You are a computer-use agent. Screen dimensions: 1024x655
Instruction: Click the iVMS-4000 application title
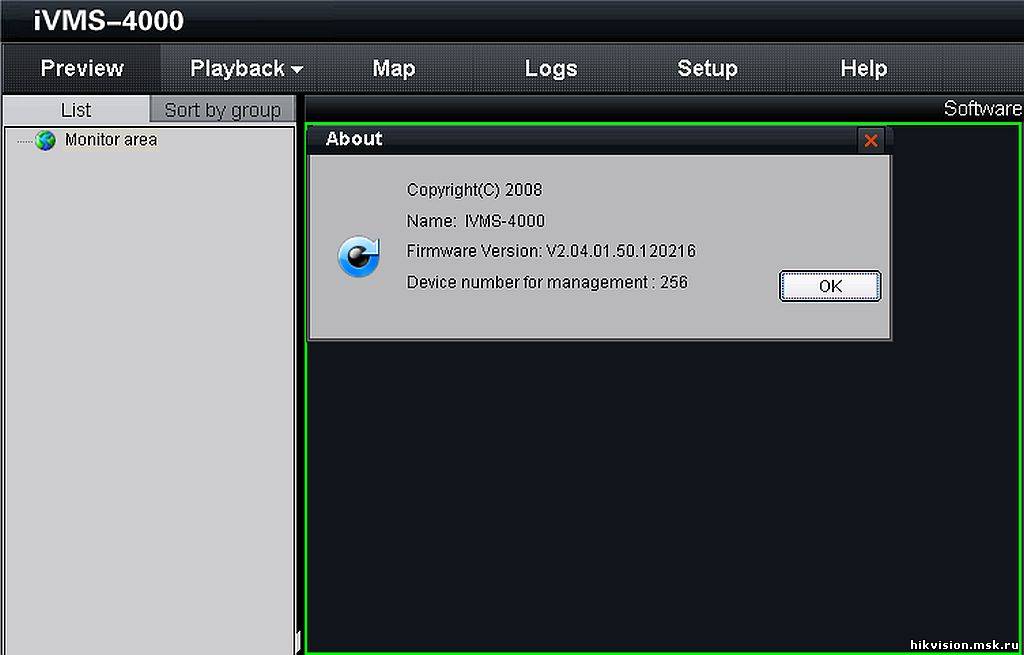pyautogui.click(x=108, y=21)
